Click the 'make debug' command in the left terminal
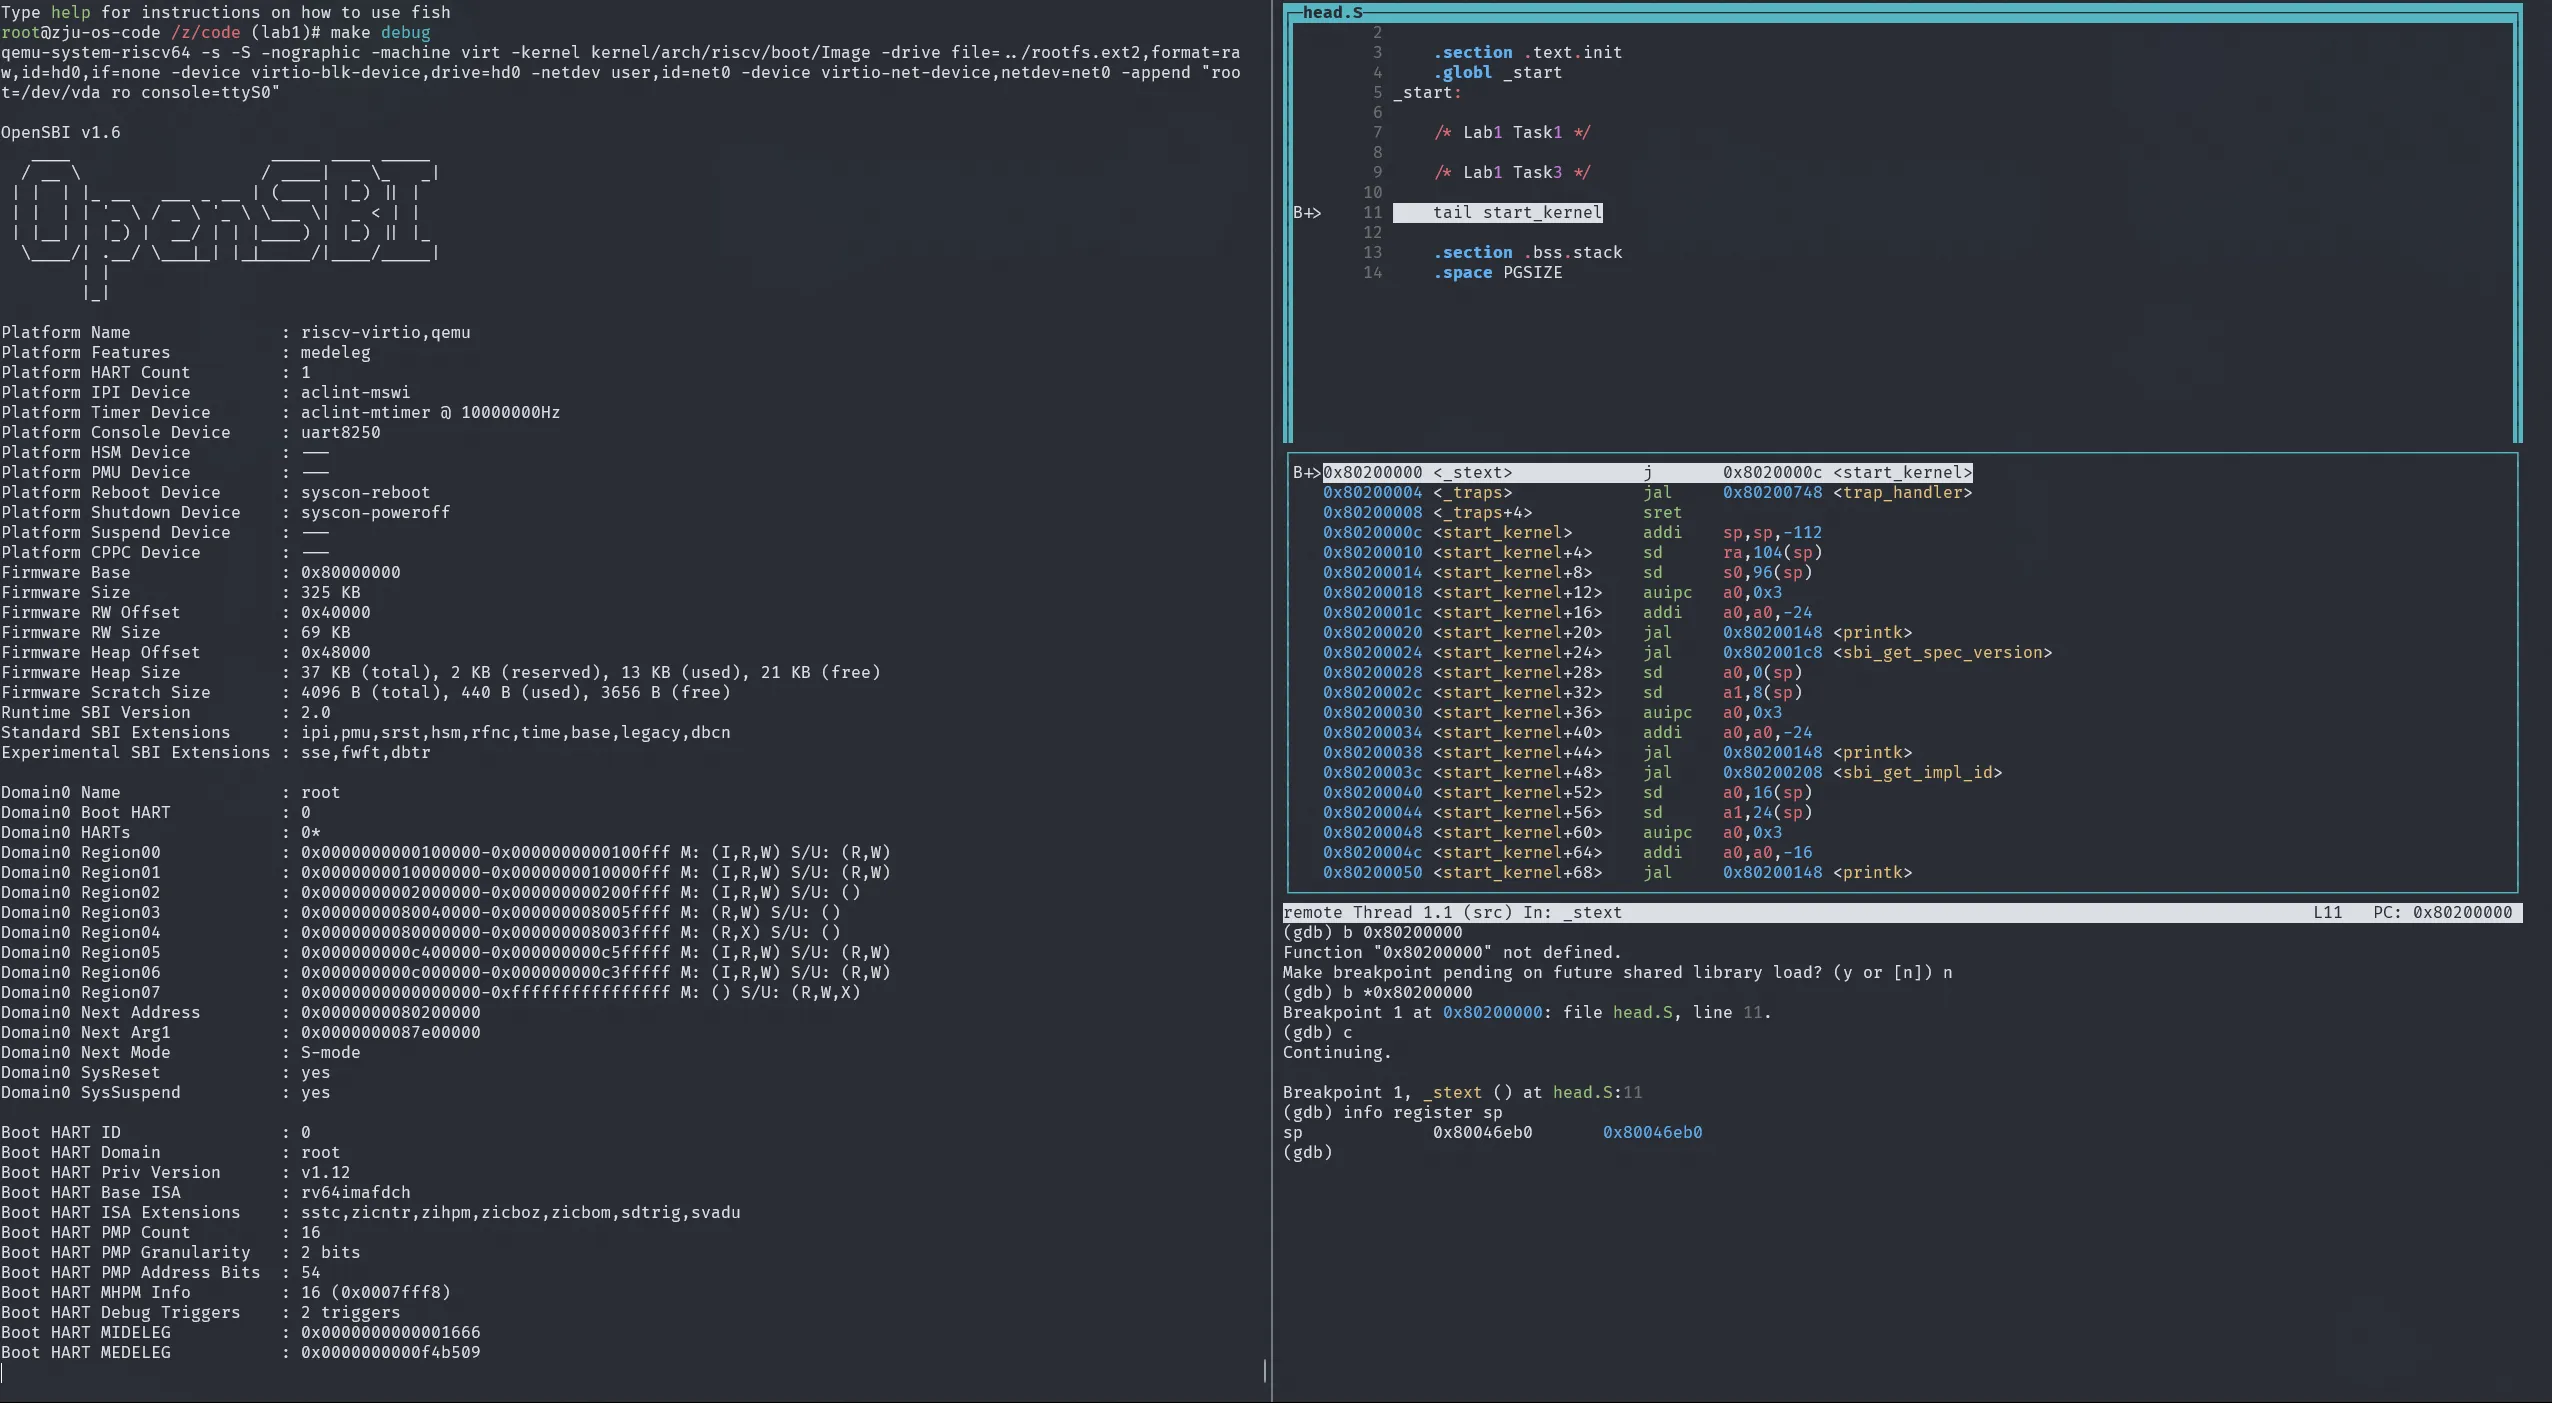Image resolution: width=2552 pixels, height=1403 pixels. [x=380, y=32]
